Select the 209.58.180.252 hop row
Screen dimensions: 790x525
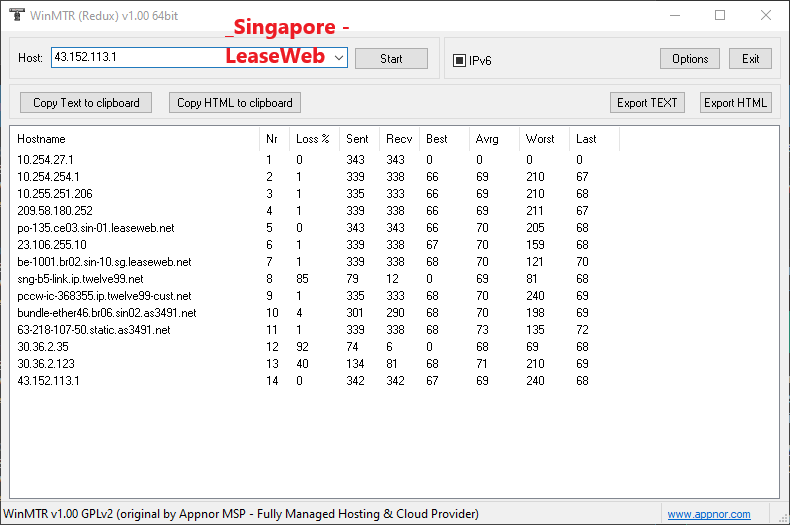315,211
